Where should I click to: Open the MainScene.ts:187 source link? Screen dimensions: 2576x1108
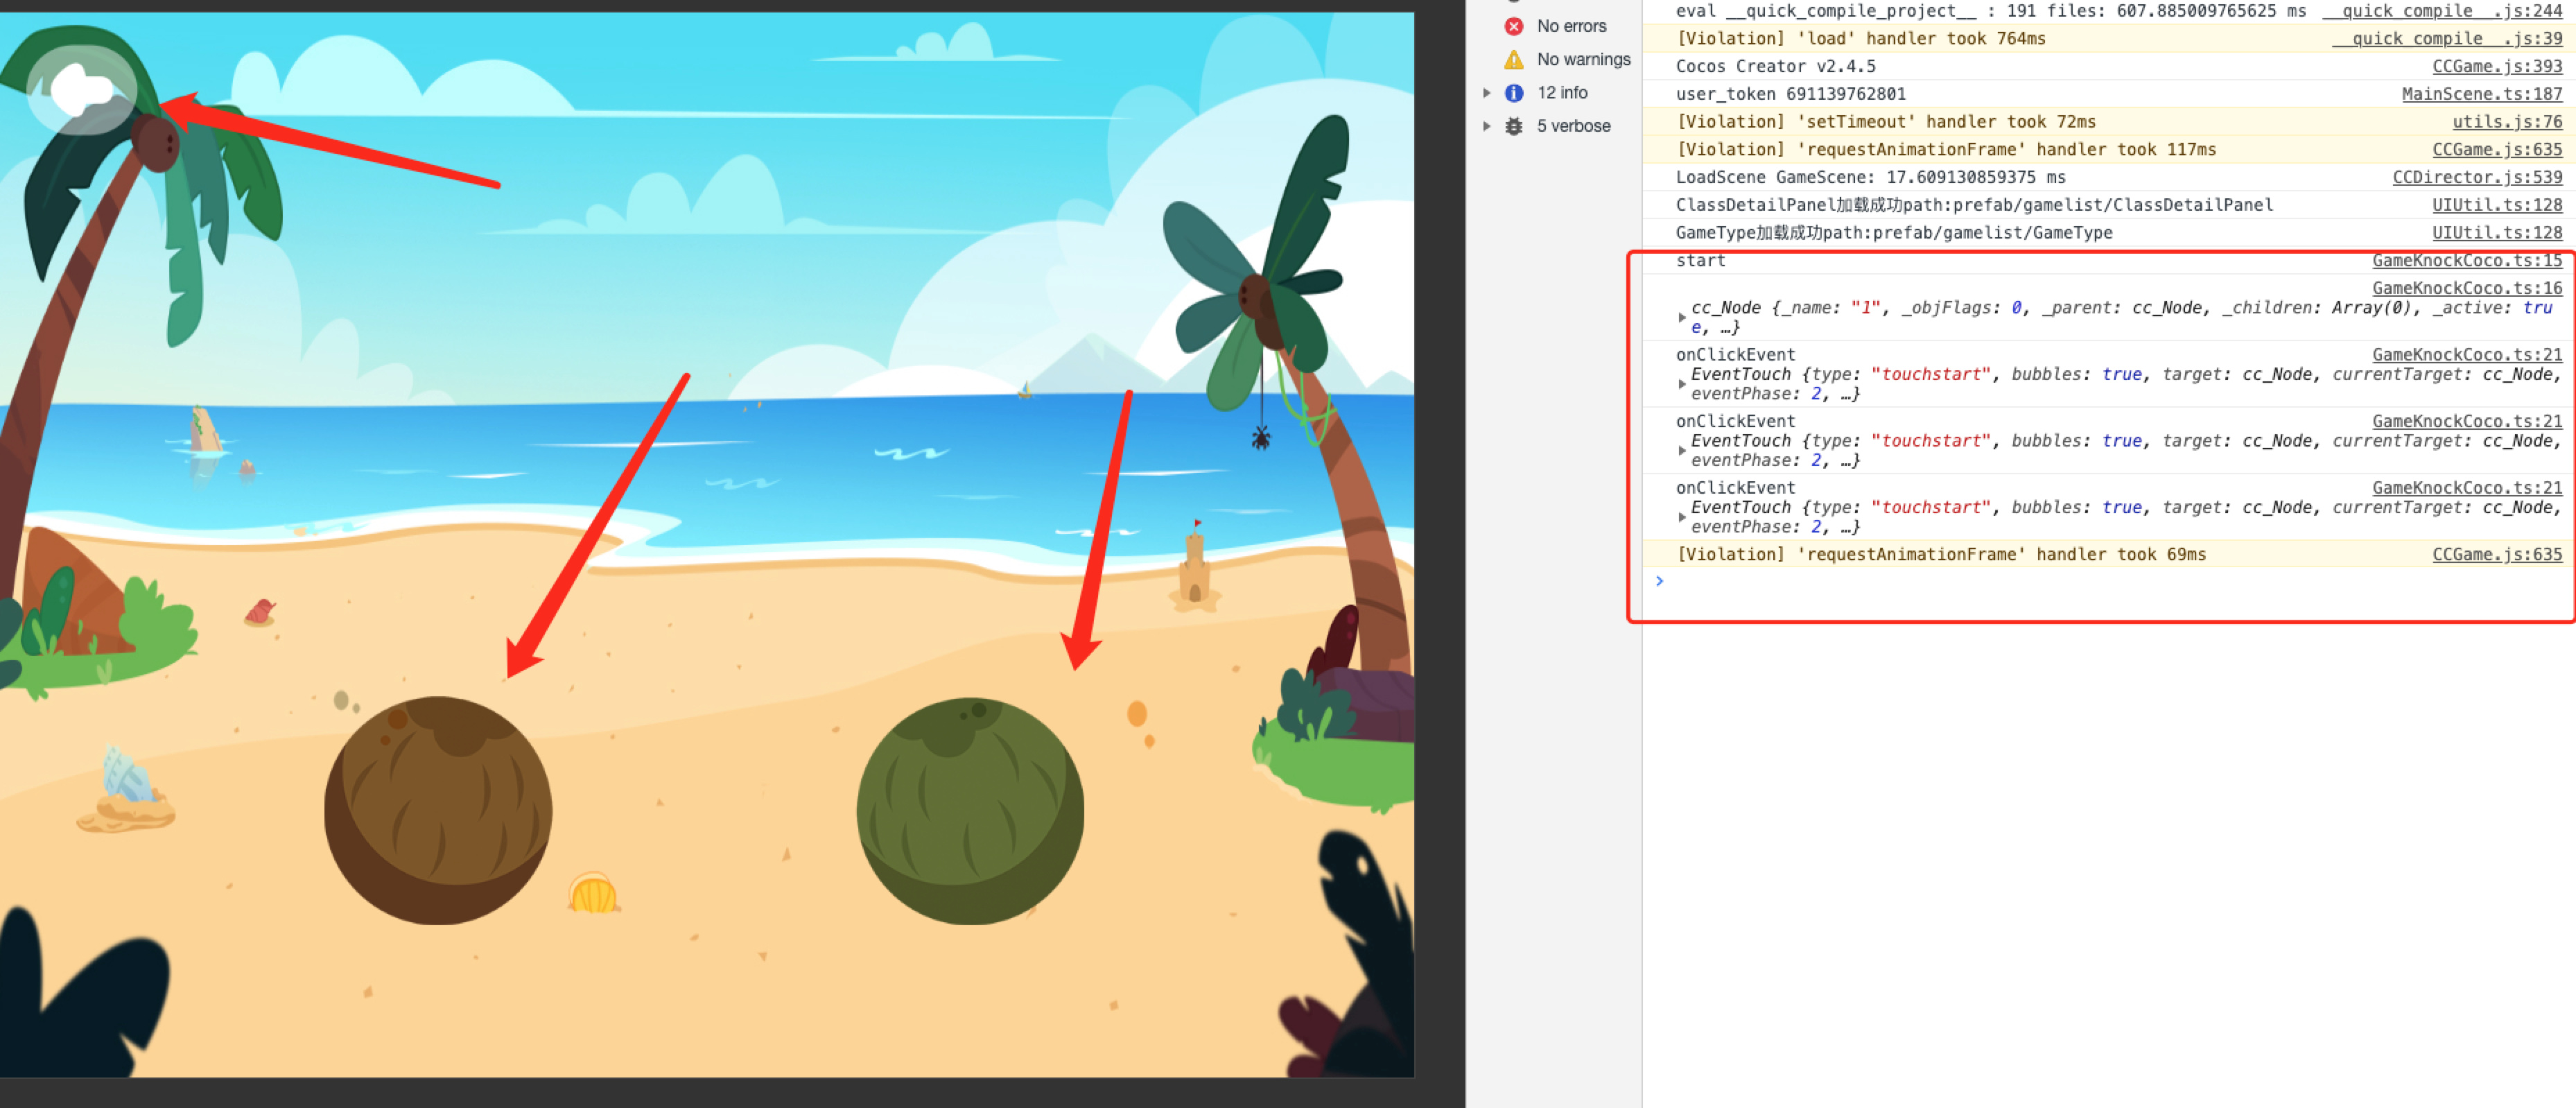[2481, 94]
